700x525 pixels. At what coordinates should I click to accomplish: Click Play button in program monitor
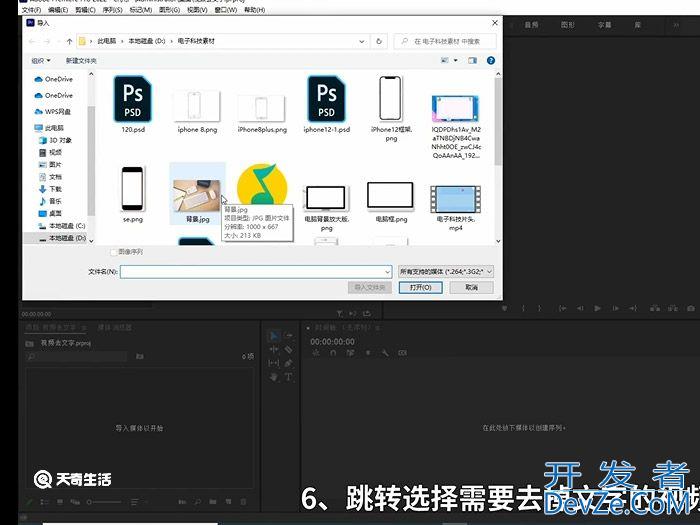[x=597, y=308]
